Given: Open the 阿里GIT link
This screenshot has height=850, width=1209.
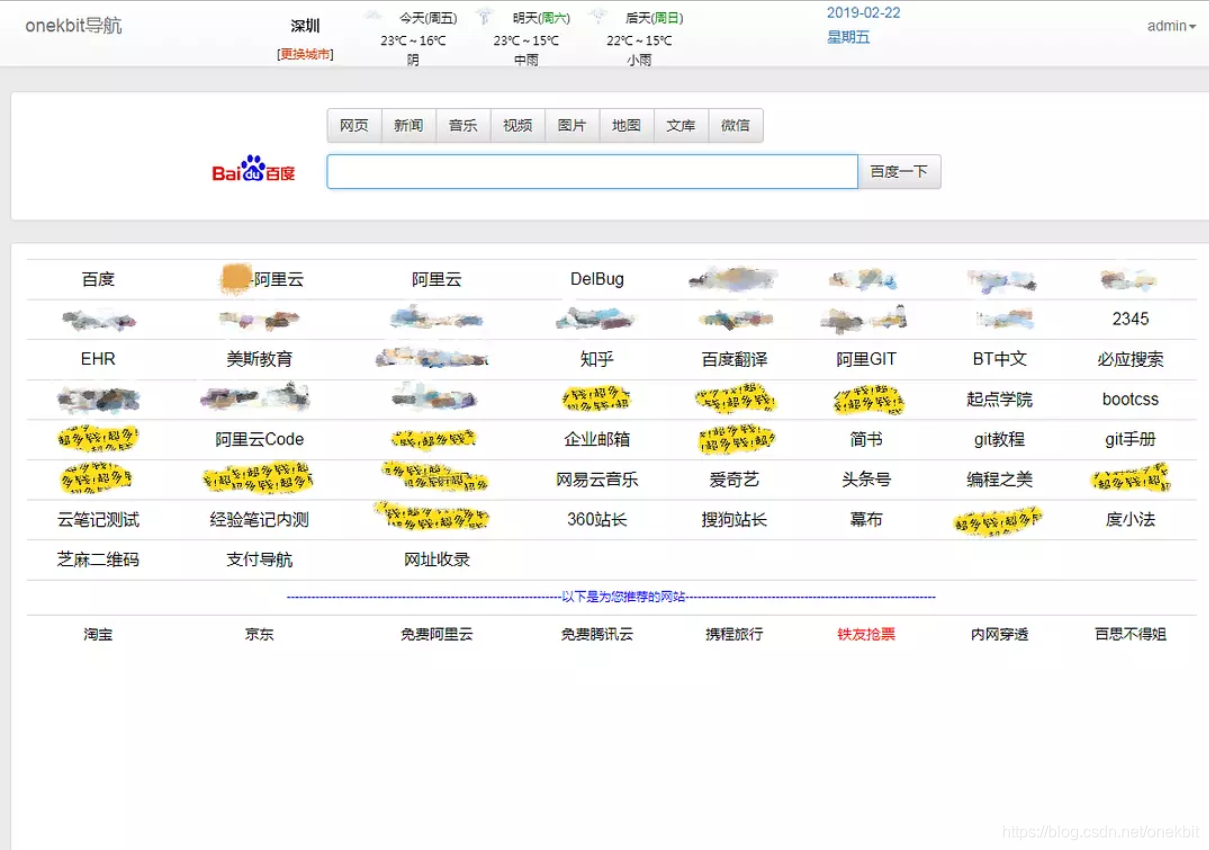Looking at the screenshot, I should coord(866,359).
